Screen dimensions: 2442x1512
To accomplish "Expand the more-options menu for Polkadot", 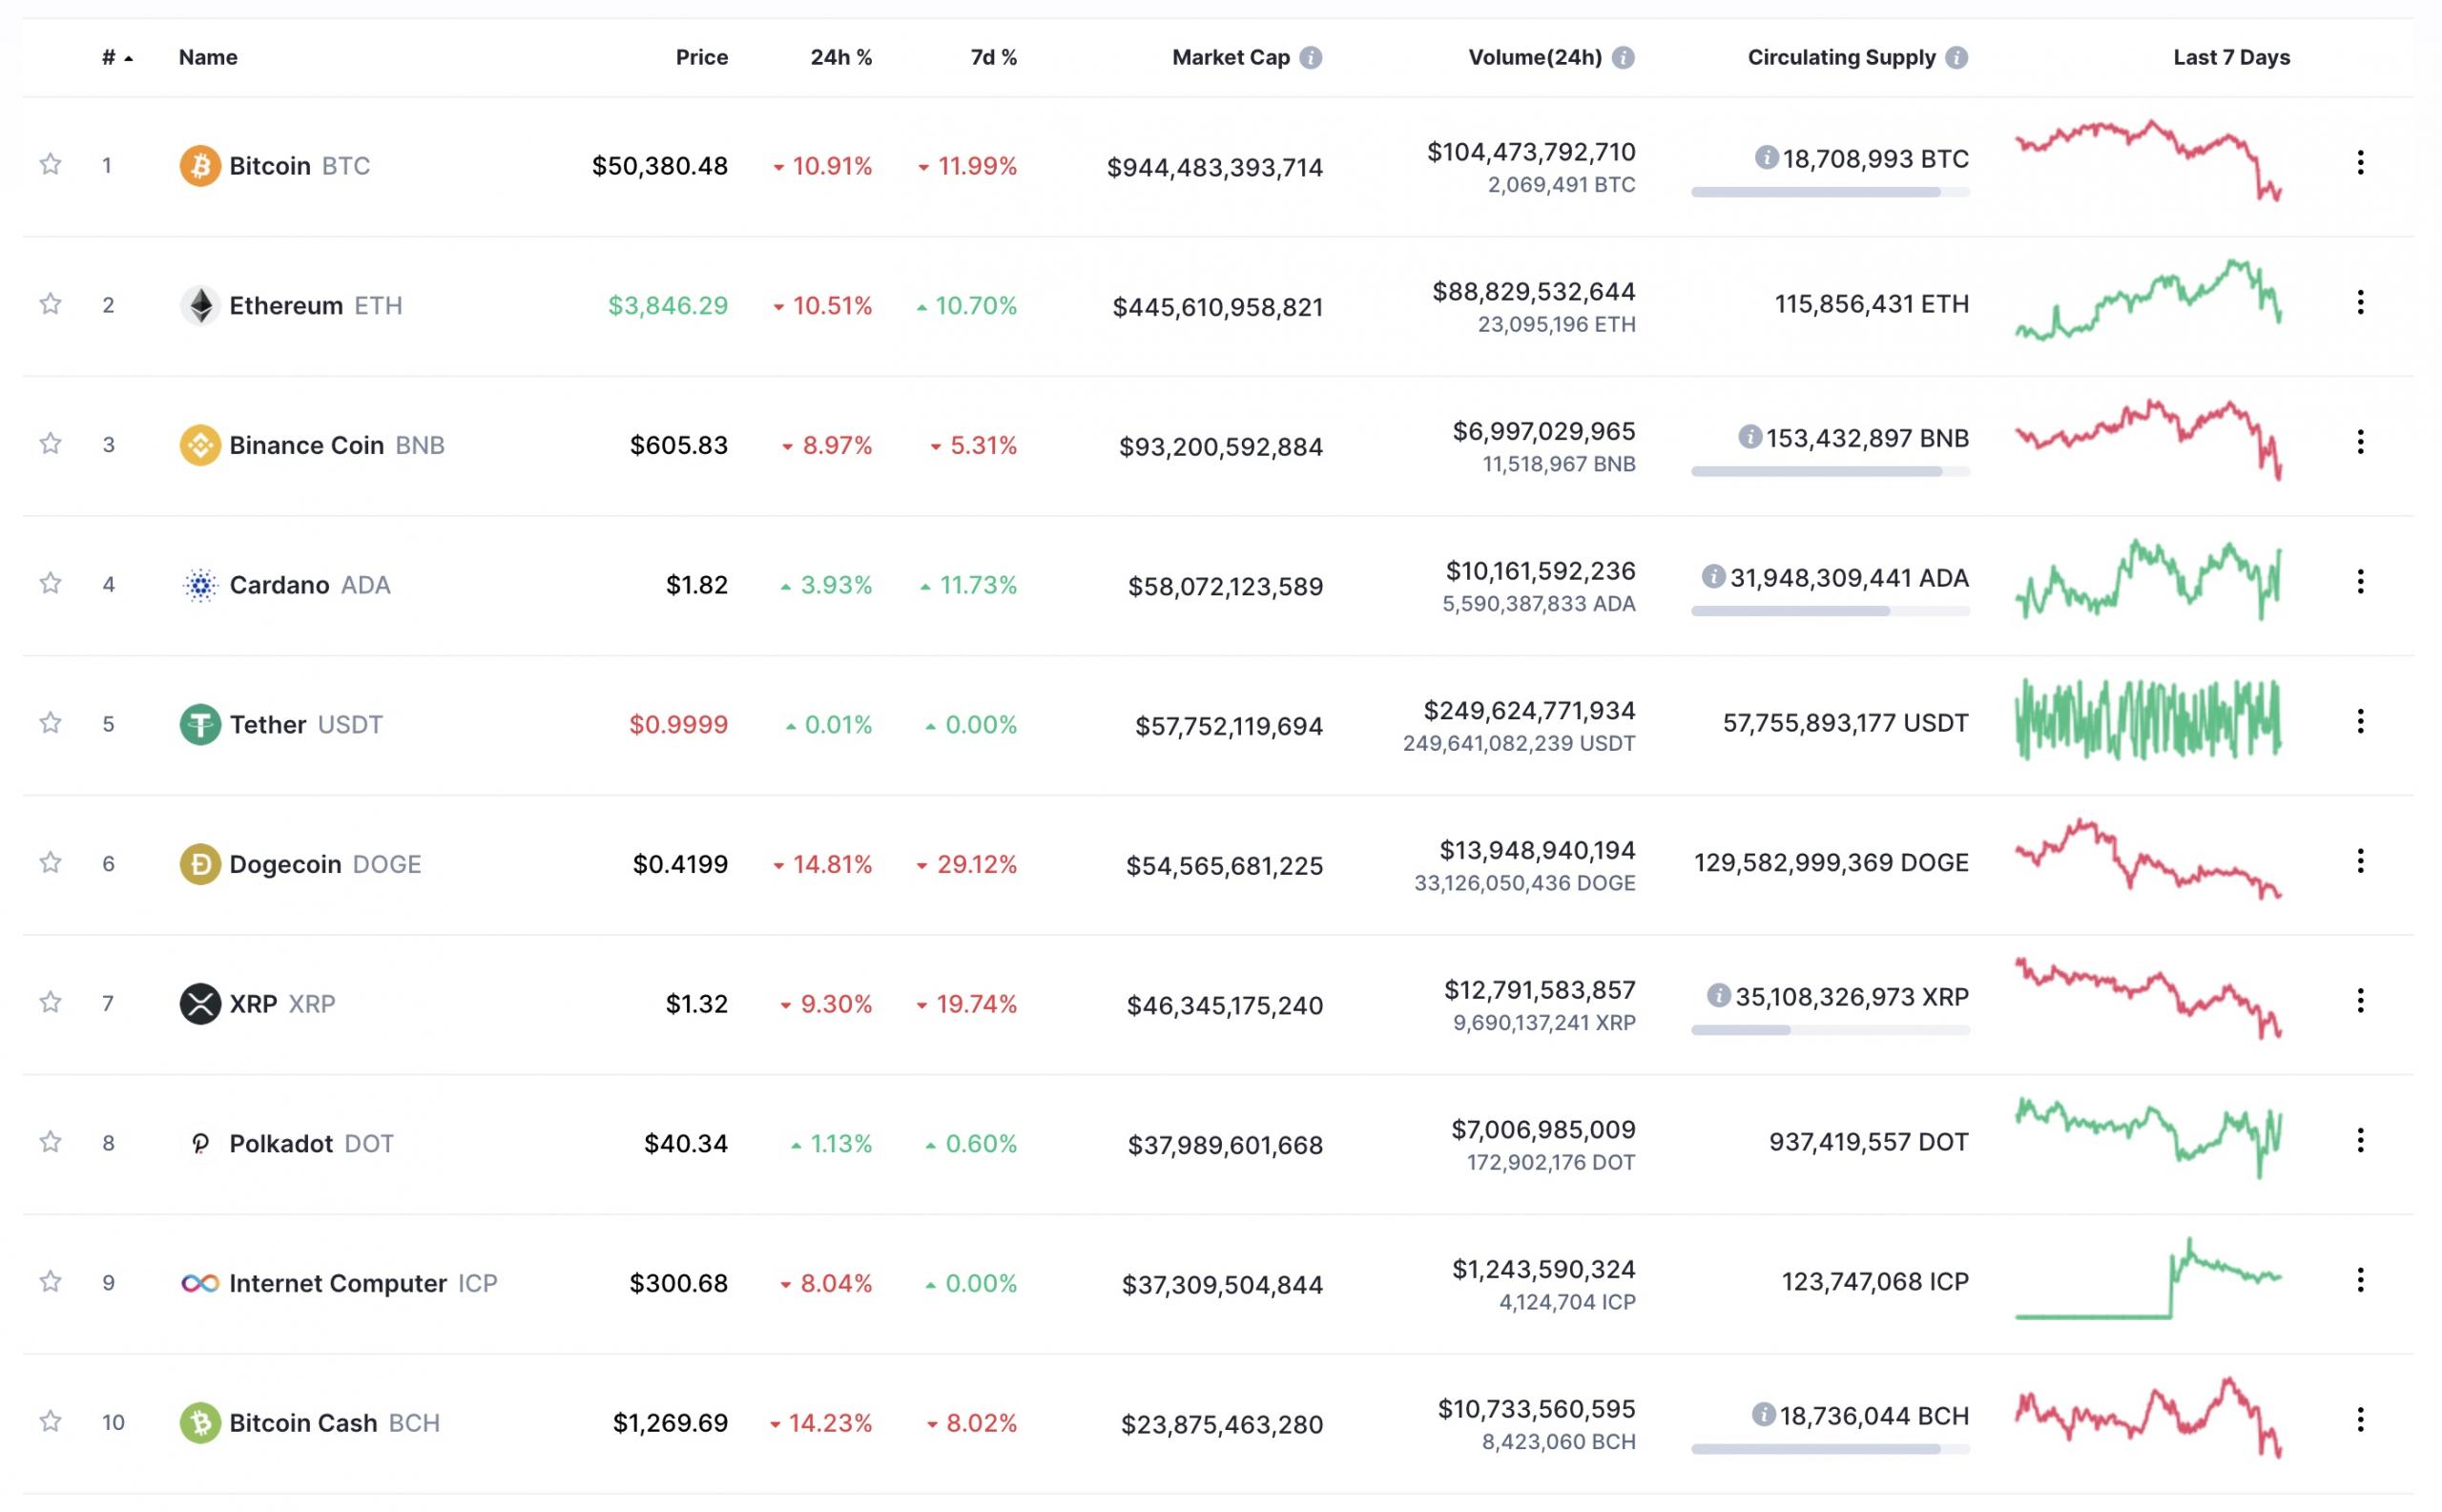I will [2360, 1141].
